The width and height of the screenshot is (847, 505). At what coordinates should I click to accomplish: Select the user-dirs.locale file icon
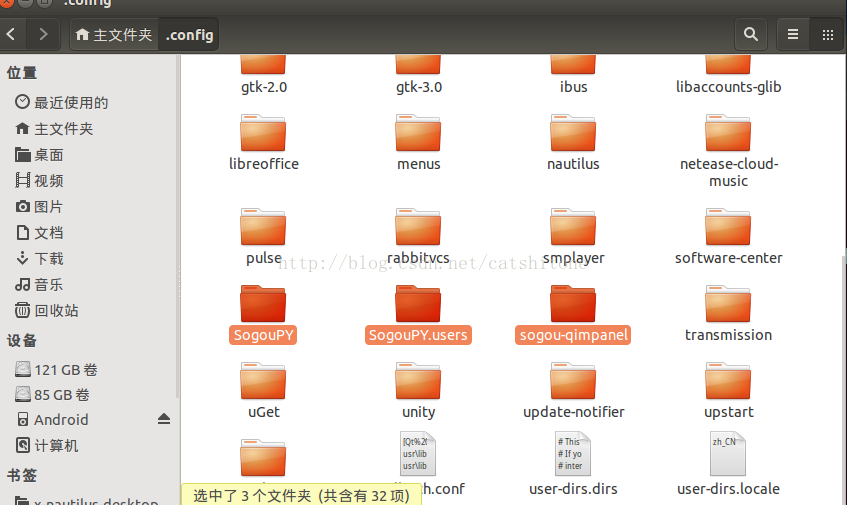(728, 454)
